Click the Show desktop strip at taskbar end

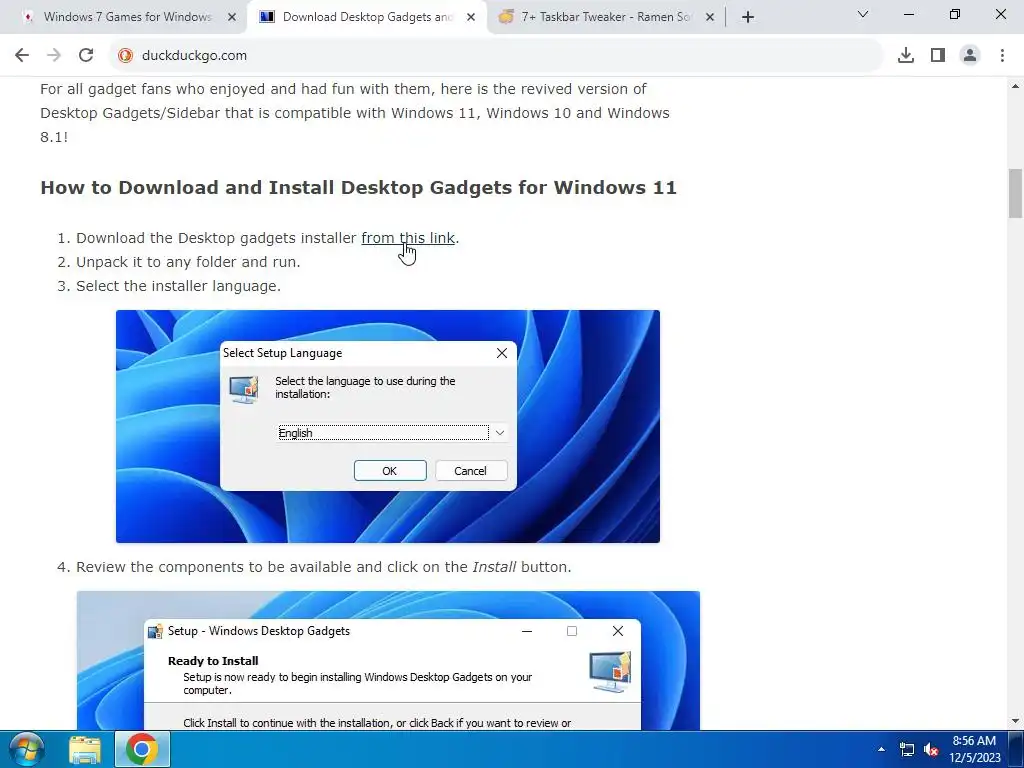coord(1017,749)
